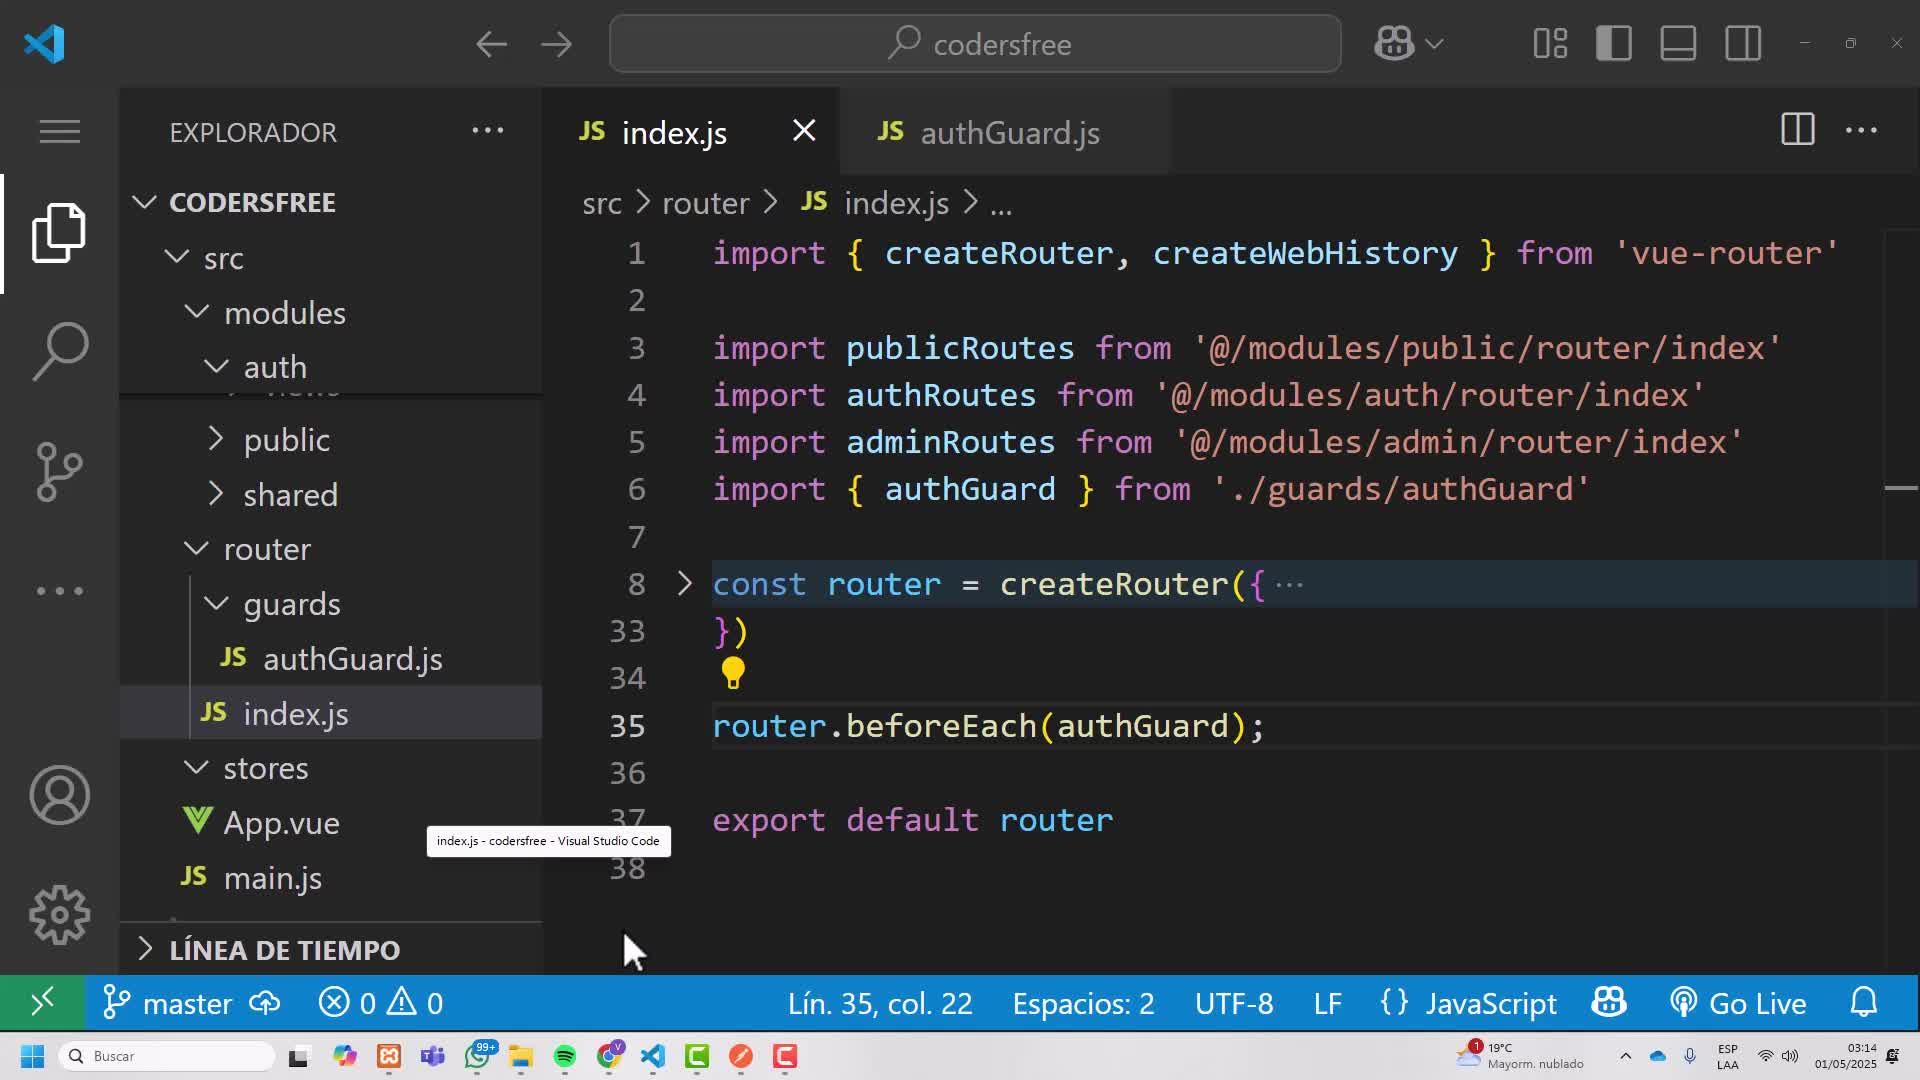Image resolution: width=1920 pixels, height=1080 pixels.
Task: Start the server with Go Live
Action: 1738,1003
